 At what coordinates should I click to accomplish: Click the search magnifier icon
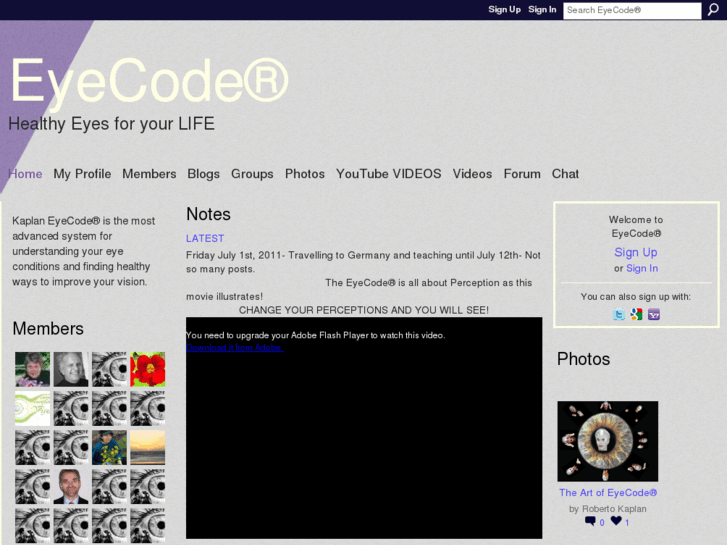(x=713, y=10)
